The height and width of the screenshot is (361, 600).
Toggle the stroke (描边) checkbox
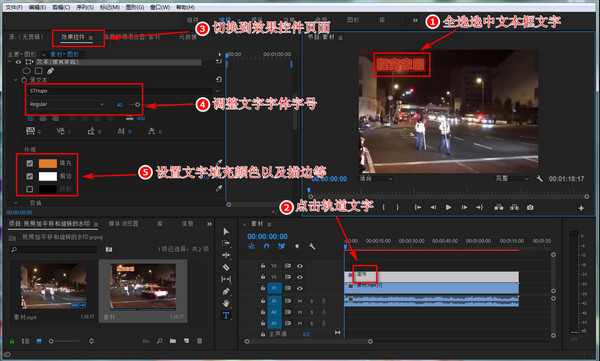[x=29, y=176]
